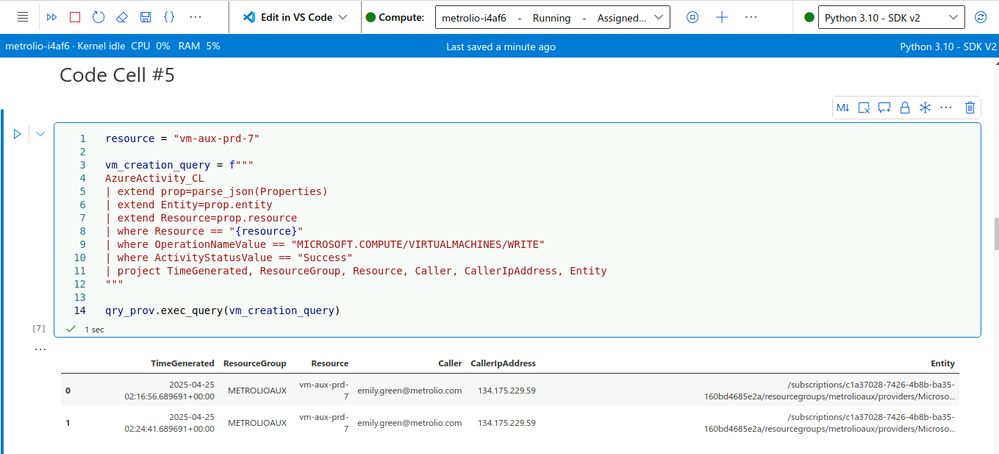The height and width of the screenshot is (454, 999).
Task: Click the project TimeGenerated line in the query
Action: point(356,271)
